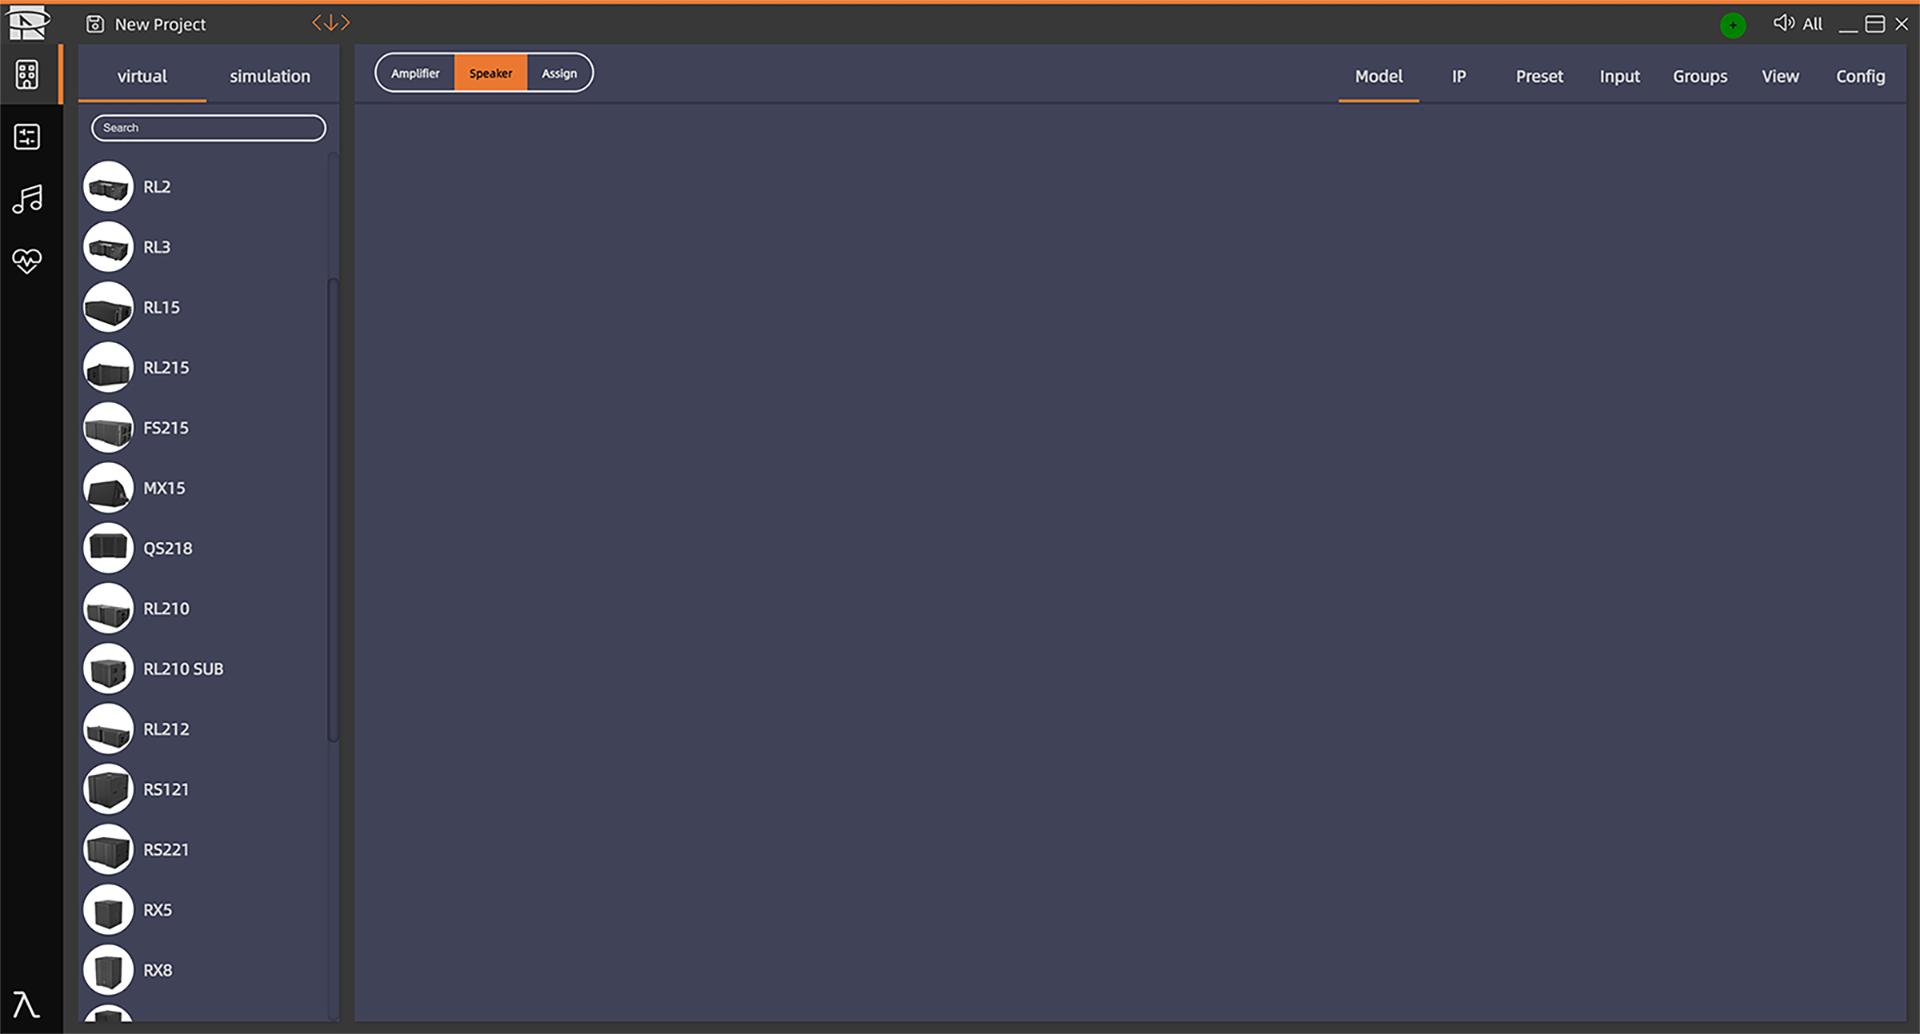1920x1034 pixels.
Task: Click in the speaker Search field
Action: pyautogui.click(x=208, y=128)
